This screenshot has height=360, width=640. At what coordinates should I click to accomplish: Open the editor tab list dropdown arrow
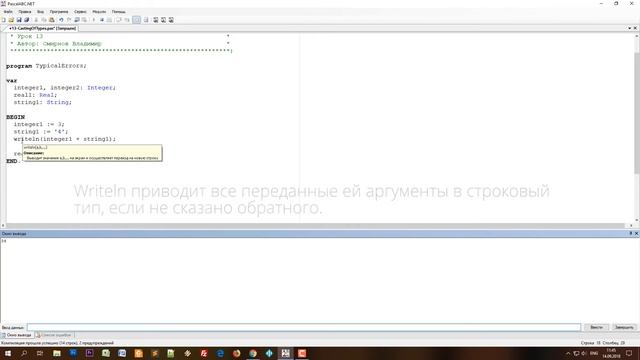(629, 28)
